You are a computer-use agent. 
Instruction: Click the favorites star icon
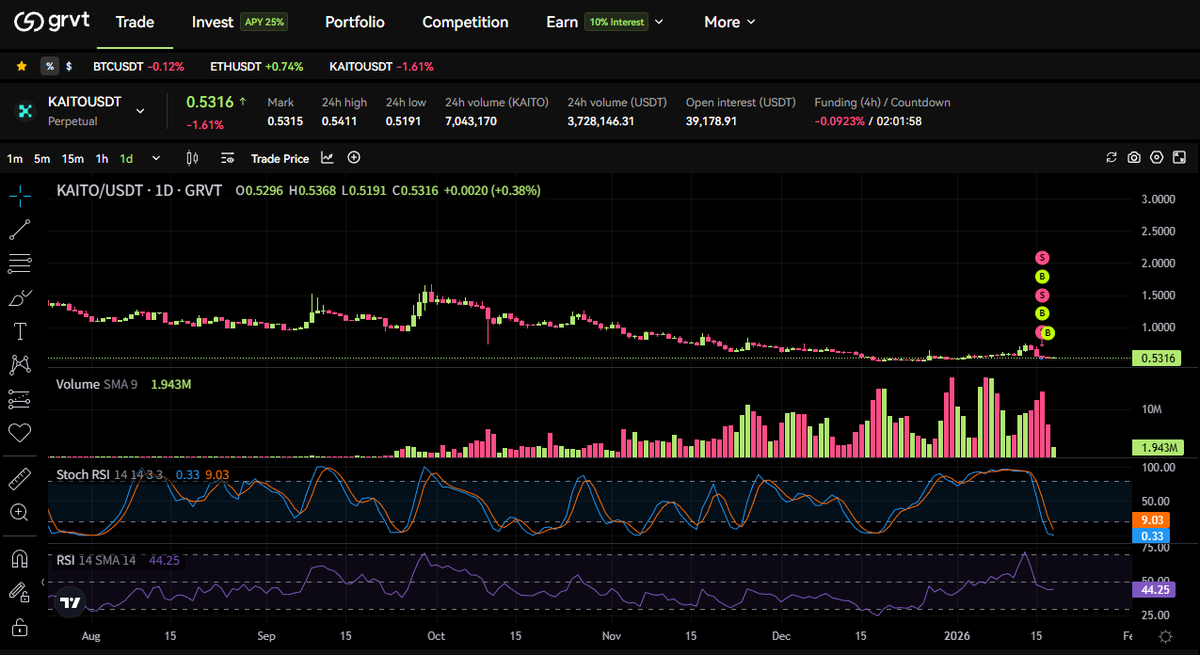(x=22, y=66)
